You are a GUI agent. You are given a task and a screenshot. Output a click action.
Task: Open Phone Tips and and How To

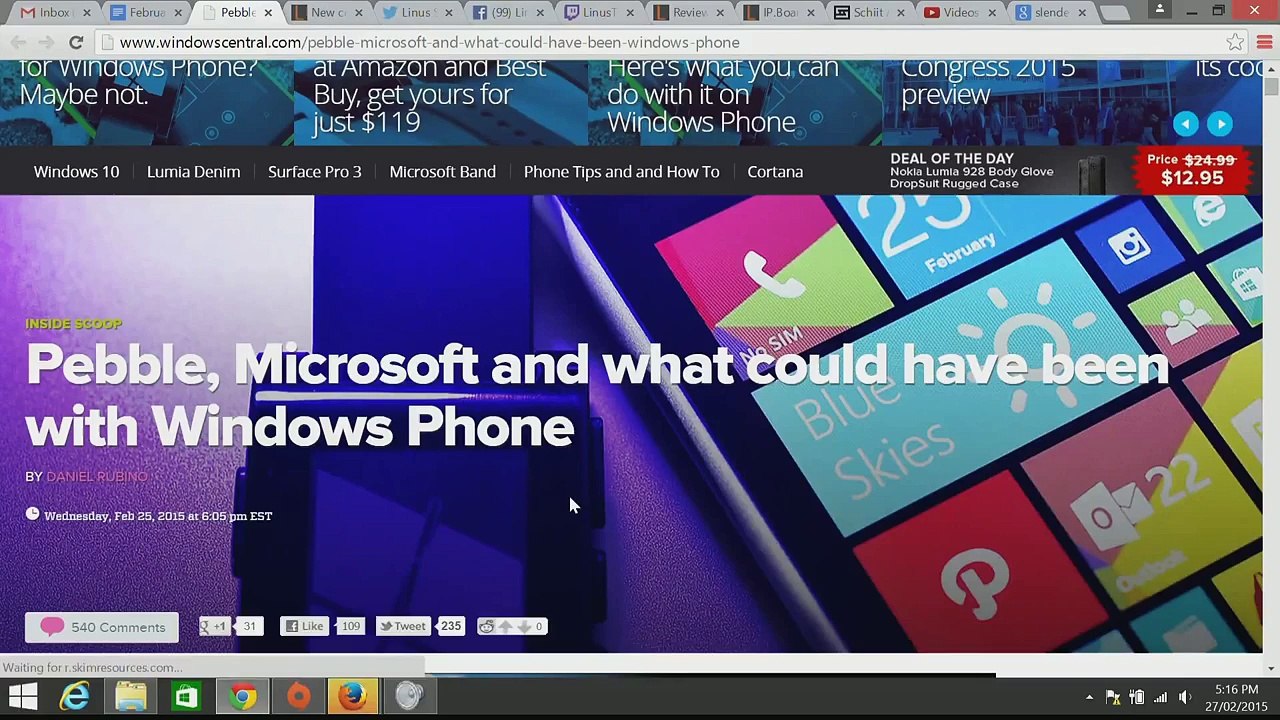(x=621, y=172)
